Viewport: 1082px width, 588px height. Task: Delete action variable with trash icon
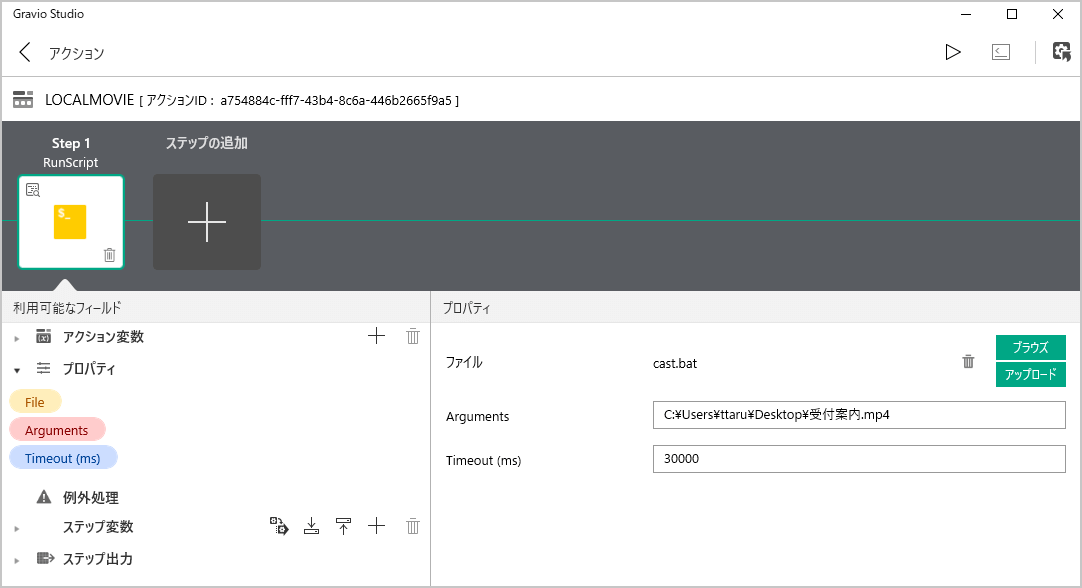tap(413, 336)
